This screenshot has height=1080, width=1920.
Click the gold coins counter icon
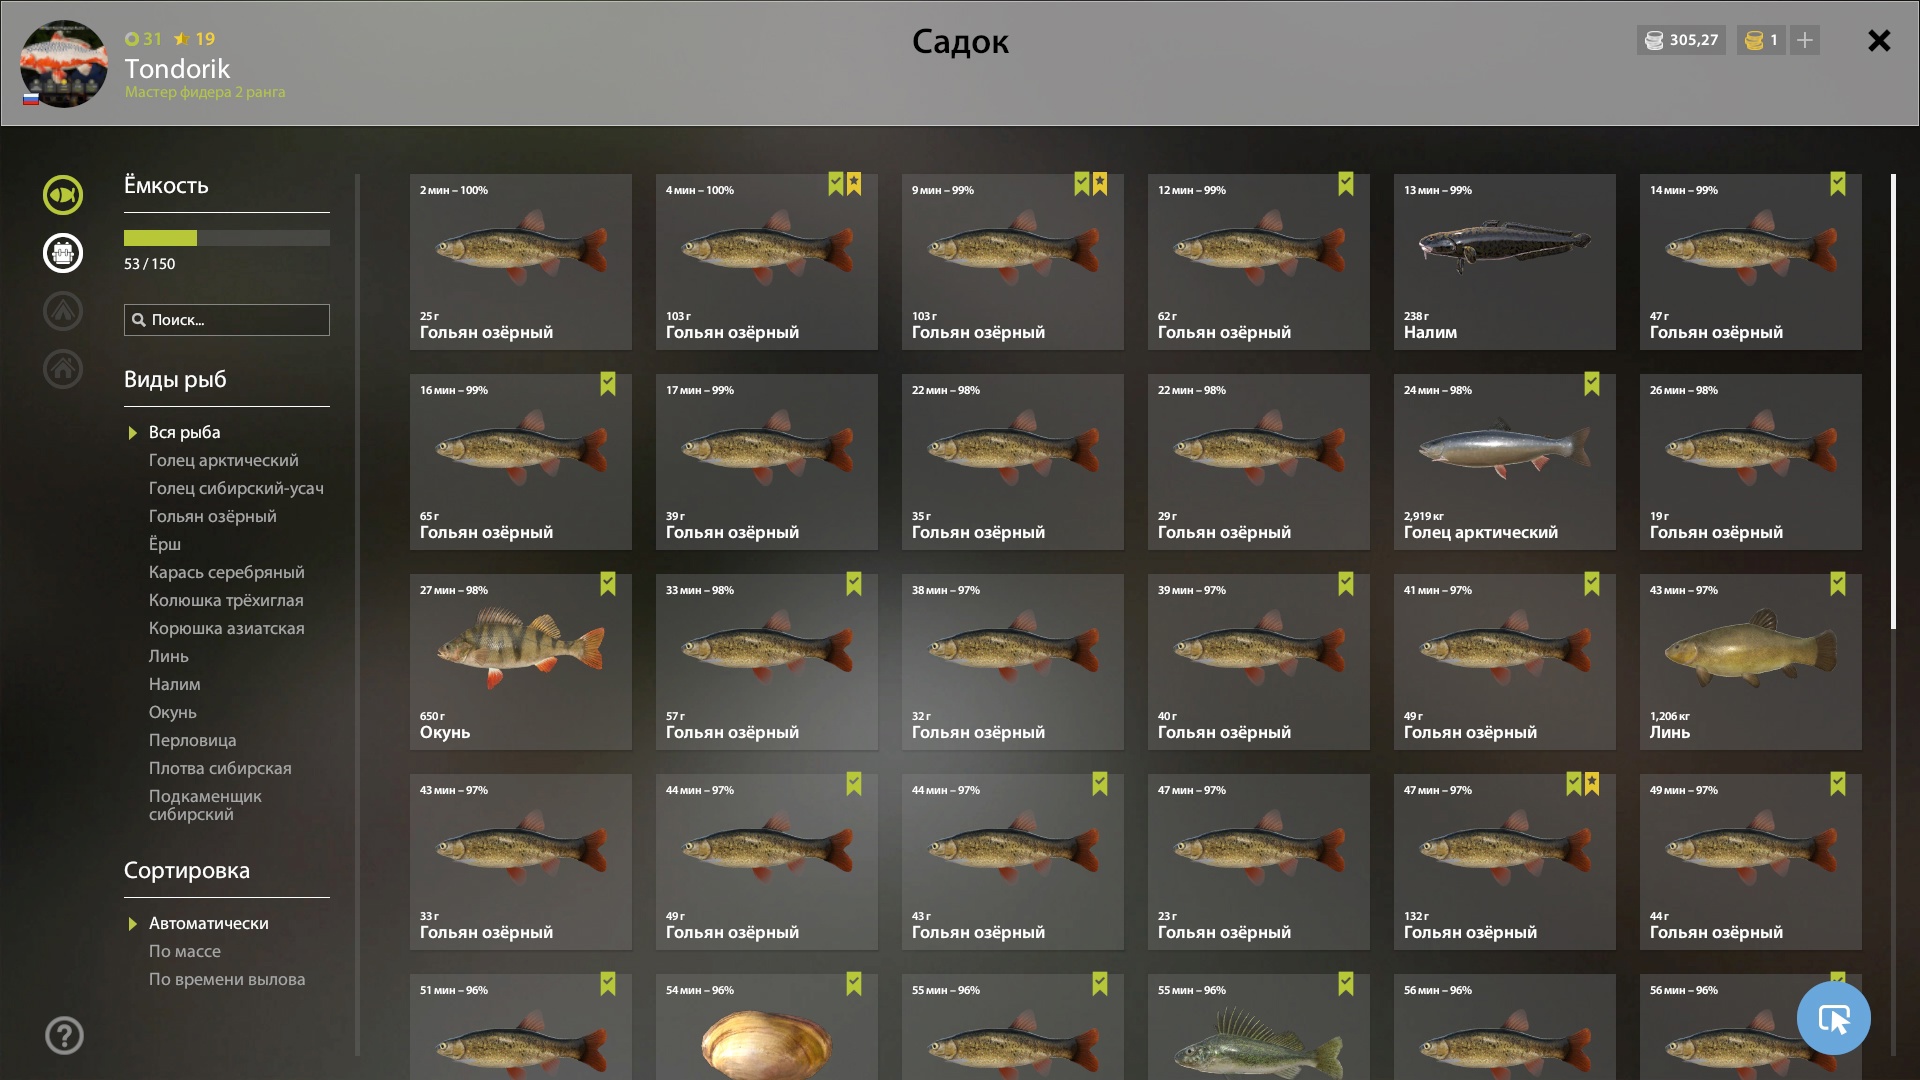pos(1754,40)
